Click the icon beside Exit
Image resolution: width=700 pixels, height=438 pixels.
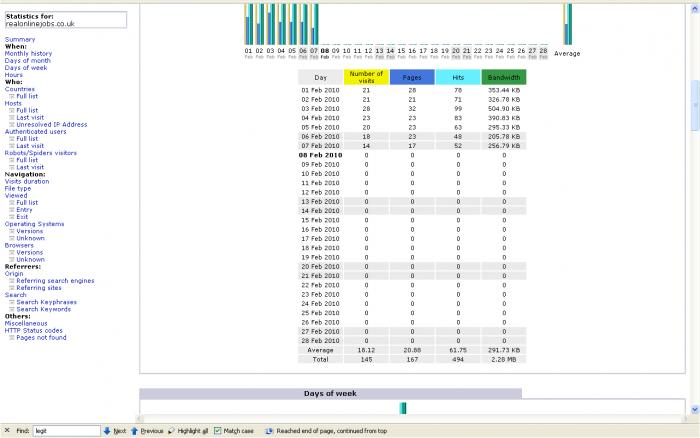tap(12, 217)
